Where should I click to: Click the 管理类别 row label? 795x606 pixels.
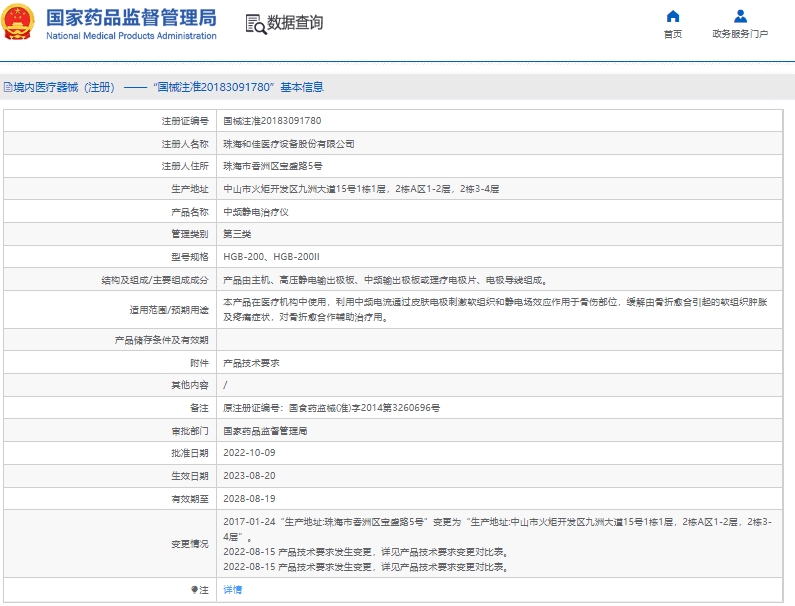pyautogui.click(x=190, y=234)
